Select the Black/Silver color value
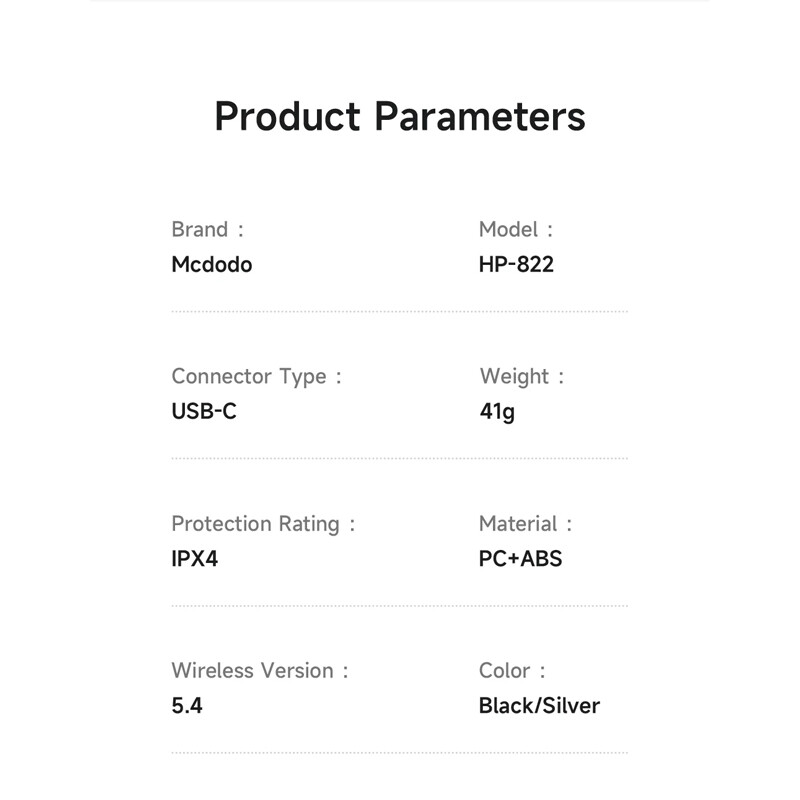The image size is (800, 800). [x=539, y=705]
